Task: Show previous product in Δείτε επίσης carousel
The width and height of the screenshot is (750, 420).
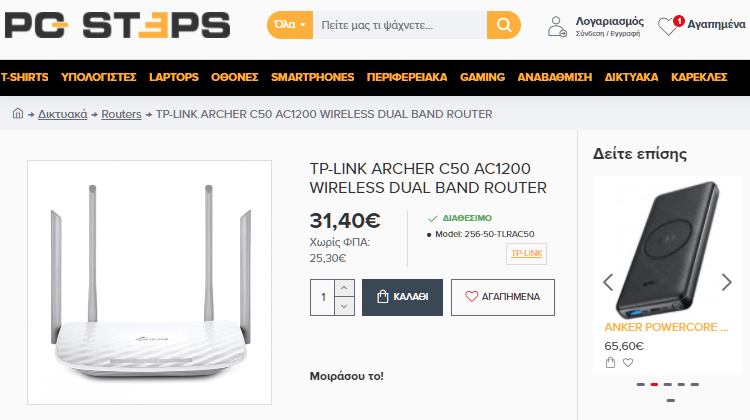Action: tap(608, 282)
